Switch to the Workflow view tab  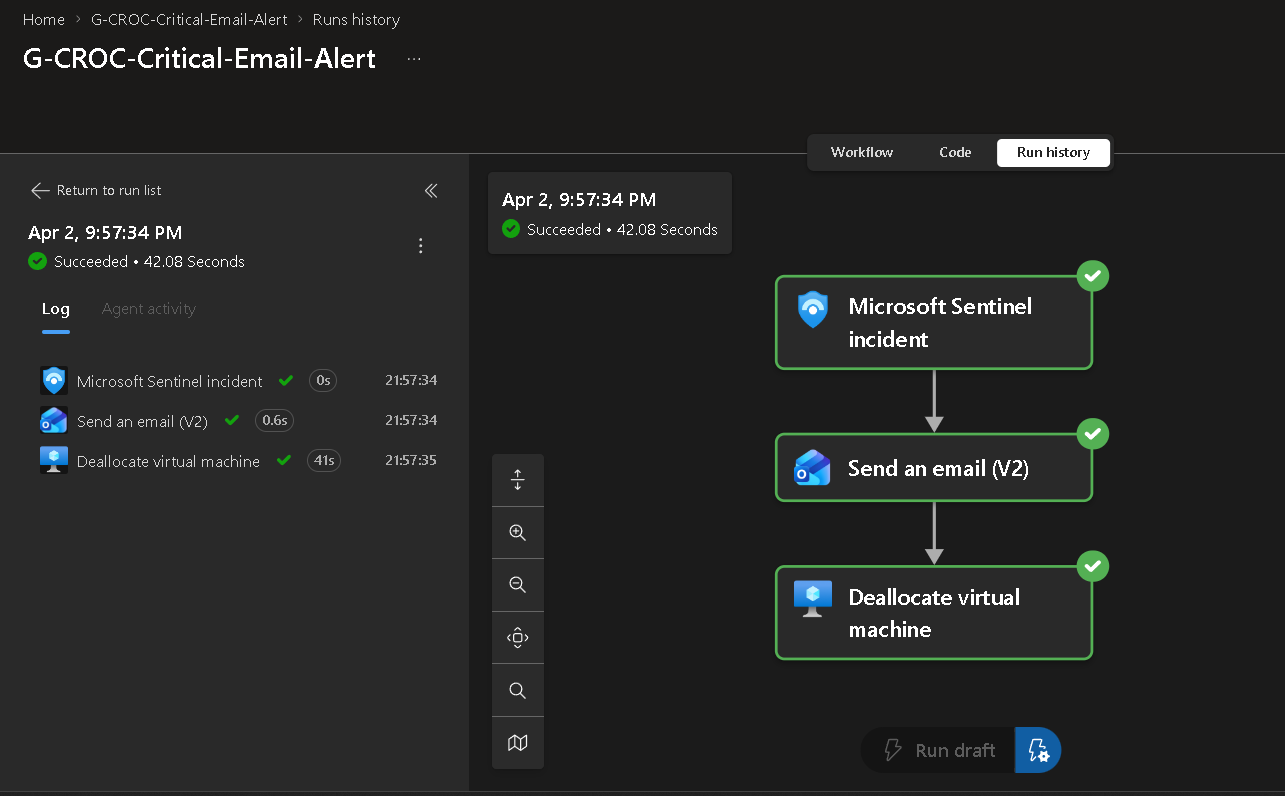tap(861, 152)
